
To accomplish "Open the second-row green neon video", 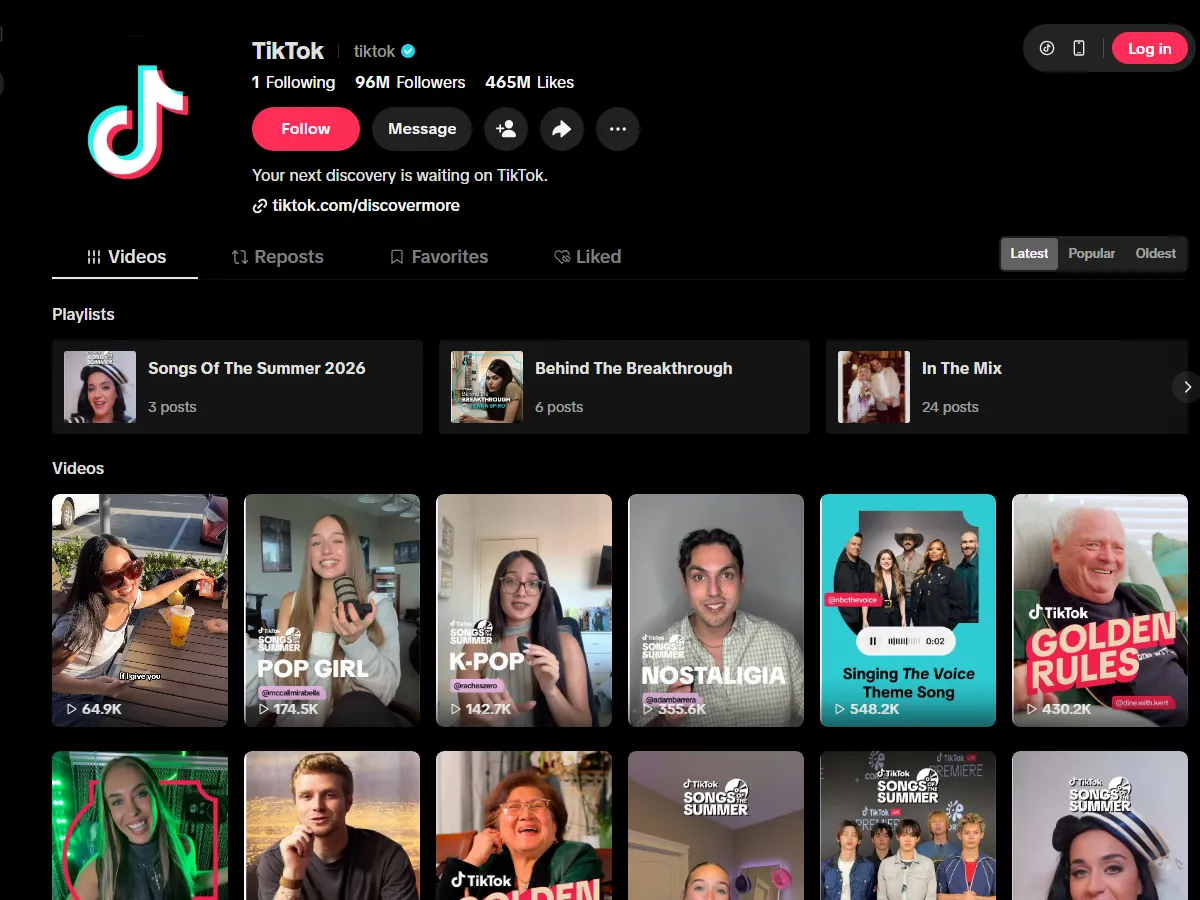I will click(x=140, y=826).
